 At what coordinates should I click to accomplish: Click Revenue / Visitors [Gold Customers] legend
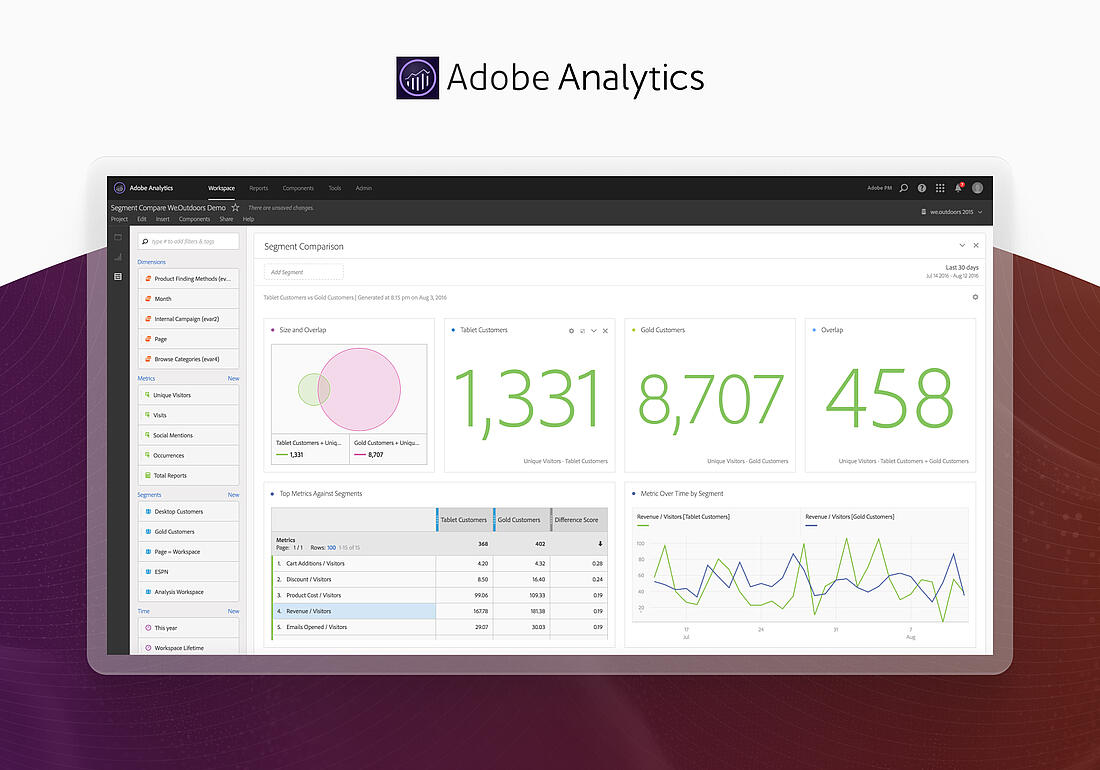tap(850, 517)
